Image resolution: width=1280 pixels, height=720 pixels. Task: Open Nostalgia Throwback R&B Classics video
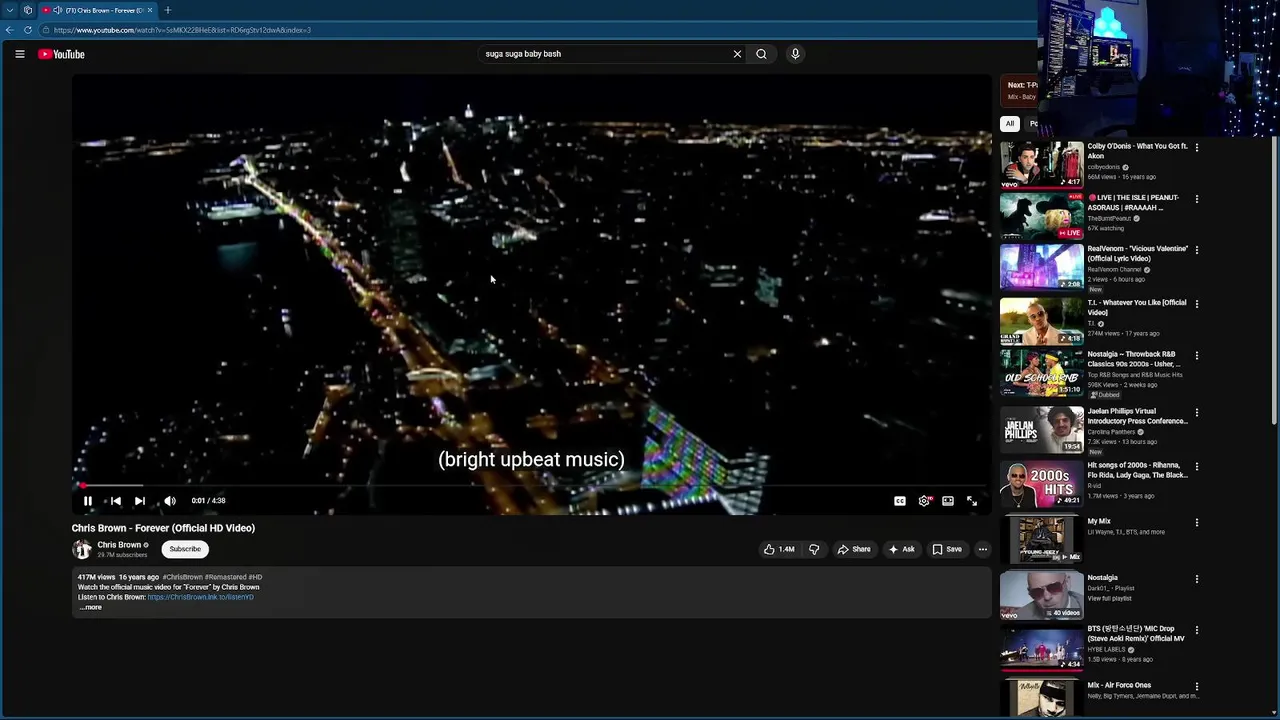(x=1041, y=373)
